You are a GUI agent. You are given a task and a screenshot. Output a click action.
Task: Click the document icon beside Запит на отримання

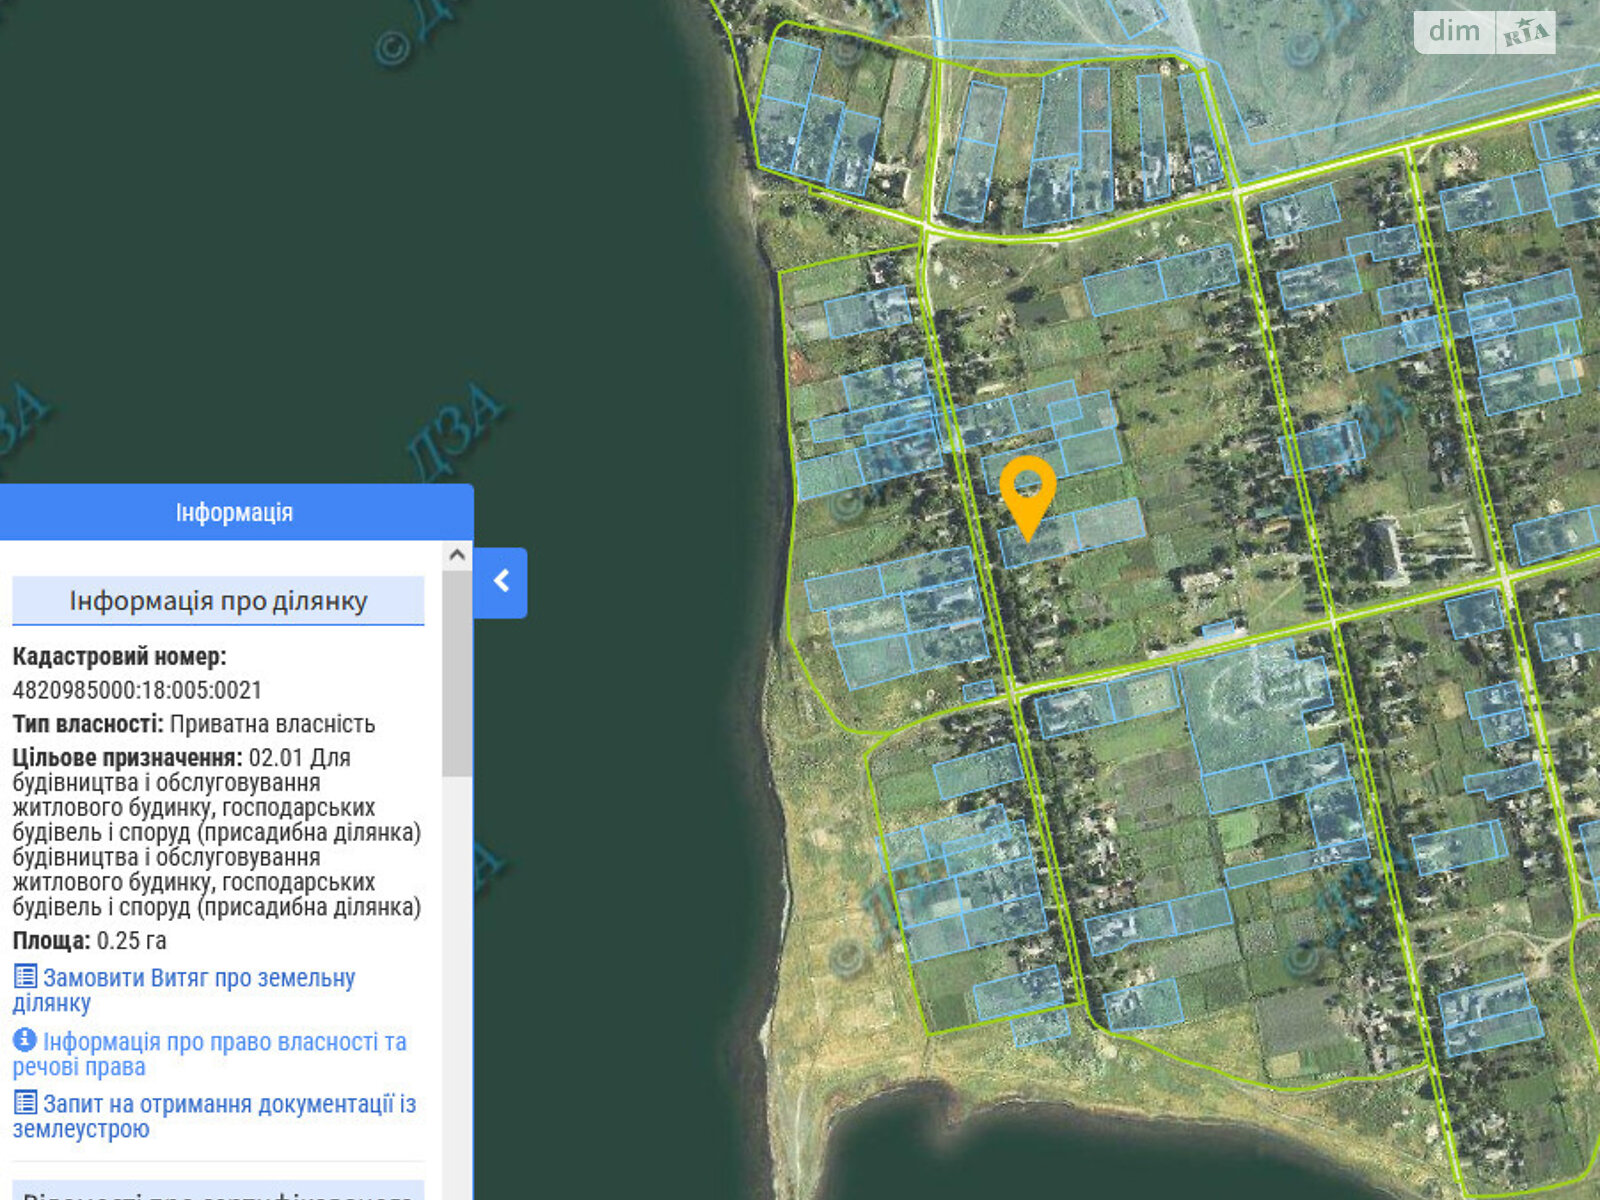tap(25, 1103)
